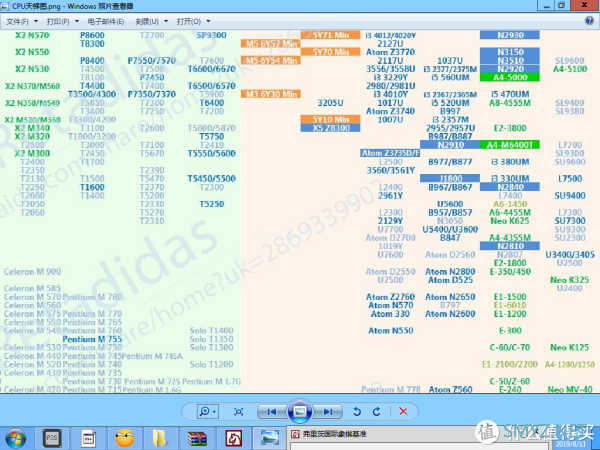Click the blue X5 Z8300 cell
Screen dimensions: 600x450
(331, 128)
